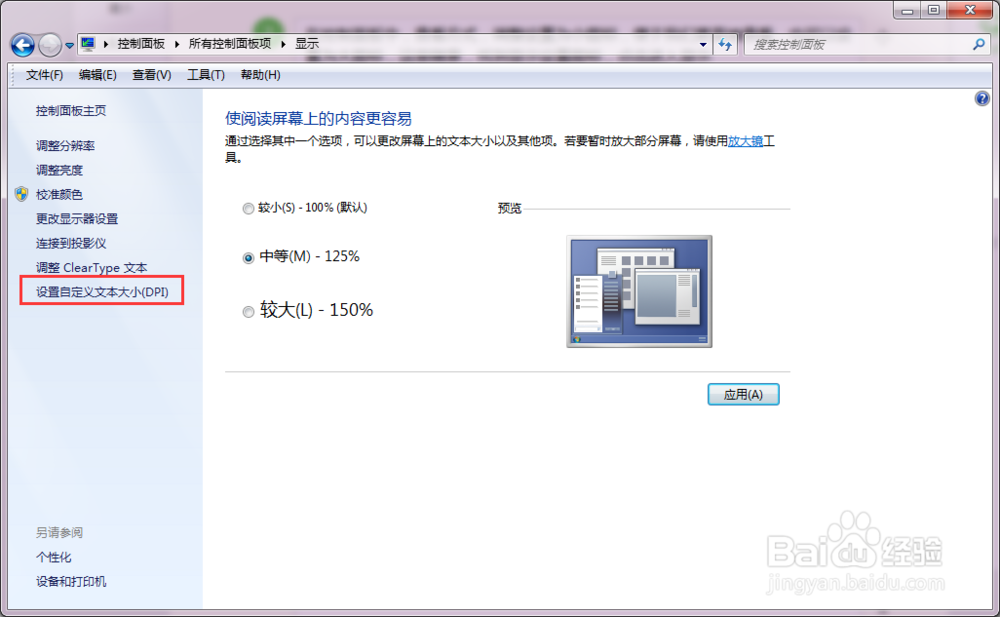Open the 个性化 link under 另请参阅
Viewport: 1000px width, 617px height.
pyautogui.click(x=52, y=557)
